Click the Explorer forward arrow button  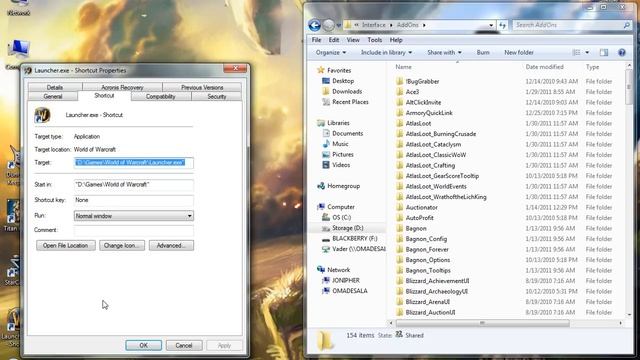point(329,25)
